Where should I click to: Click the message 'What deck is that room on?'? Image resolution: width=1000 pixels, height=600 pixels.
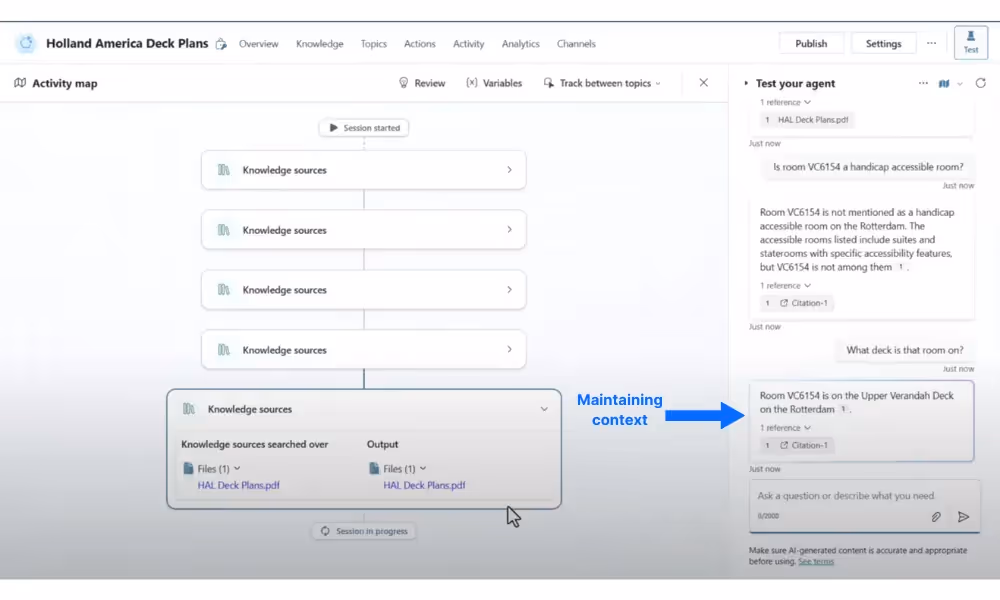pyautogui.click(x=904, y=350)
